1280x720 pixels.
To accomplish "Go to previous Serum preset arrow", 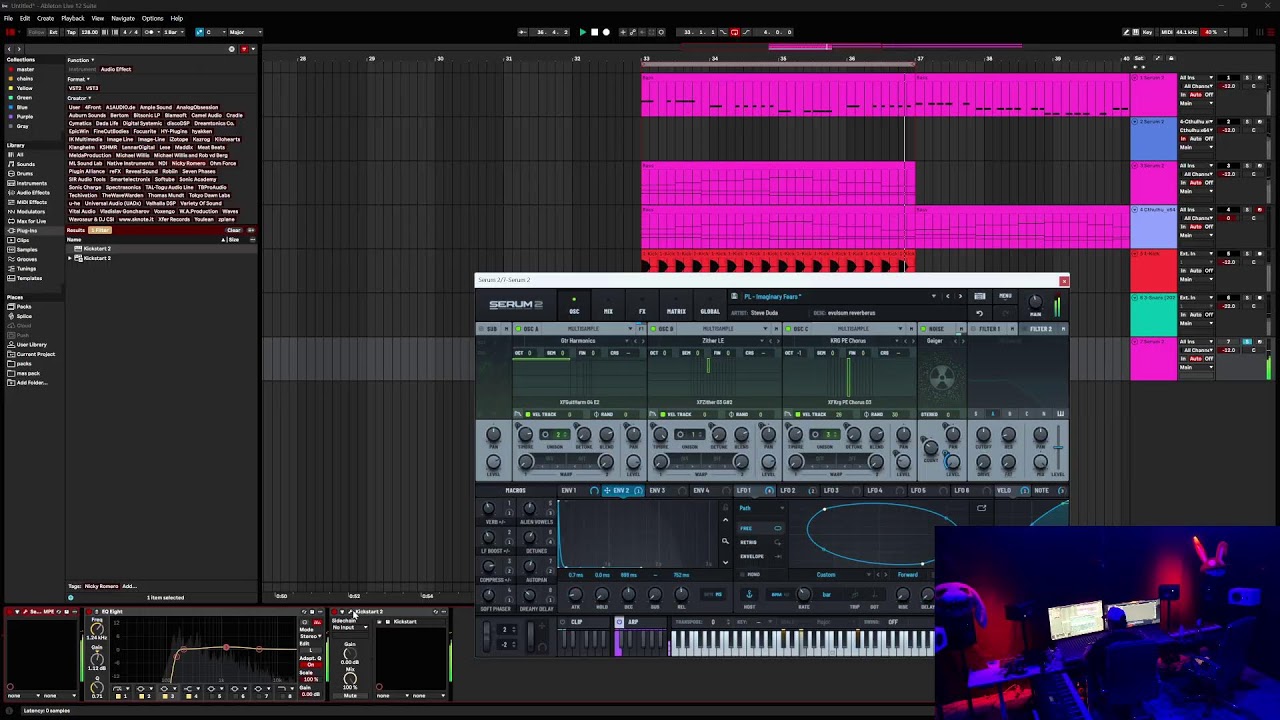I will (948, 296).
